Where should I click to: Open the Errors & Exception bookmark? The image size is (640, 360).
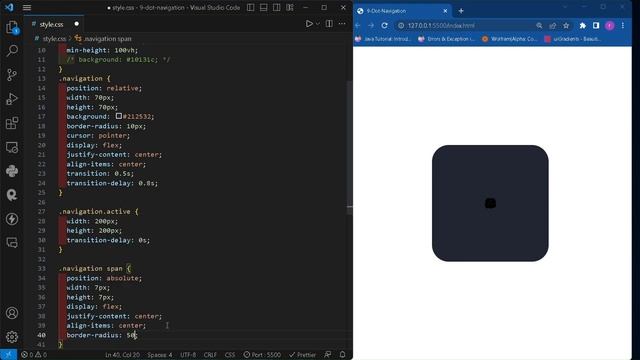[x=447, y=39]
